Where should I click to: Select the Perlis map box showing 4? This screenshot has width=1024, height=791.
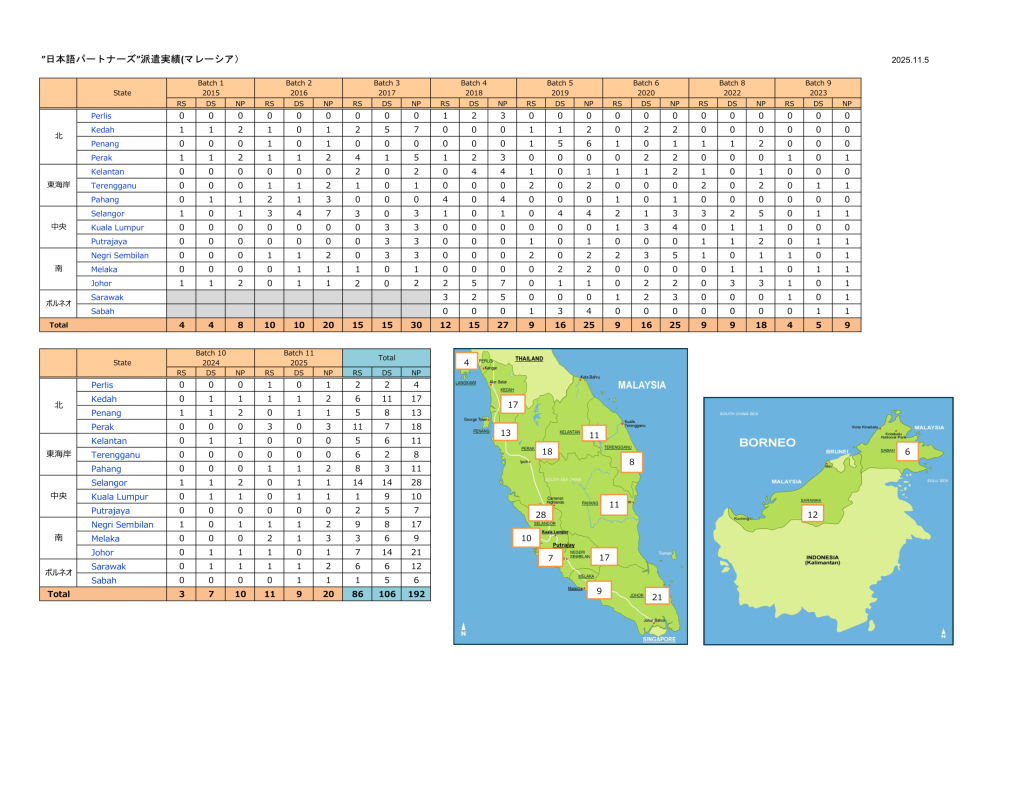(x=466, y=361)
